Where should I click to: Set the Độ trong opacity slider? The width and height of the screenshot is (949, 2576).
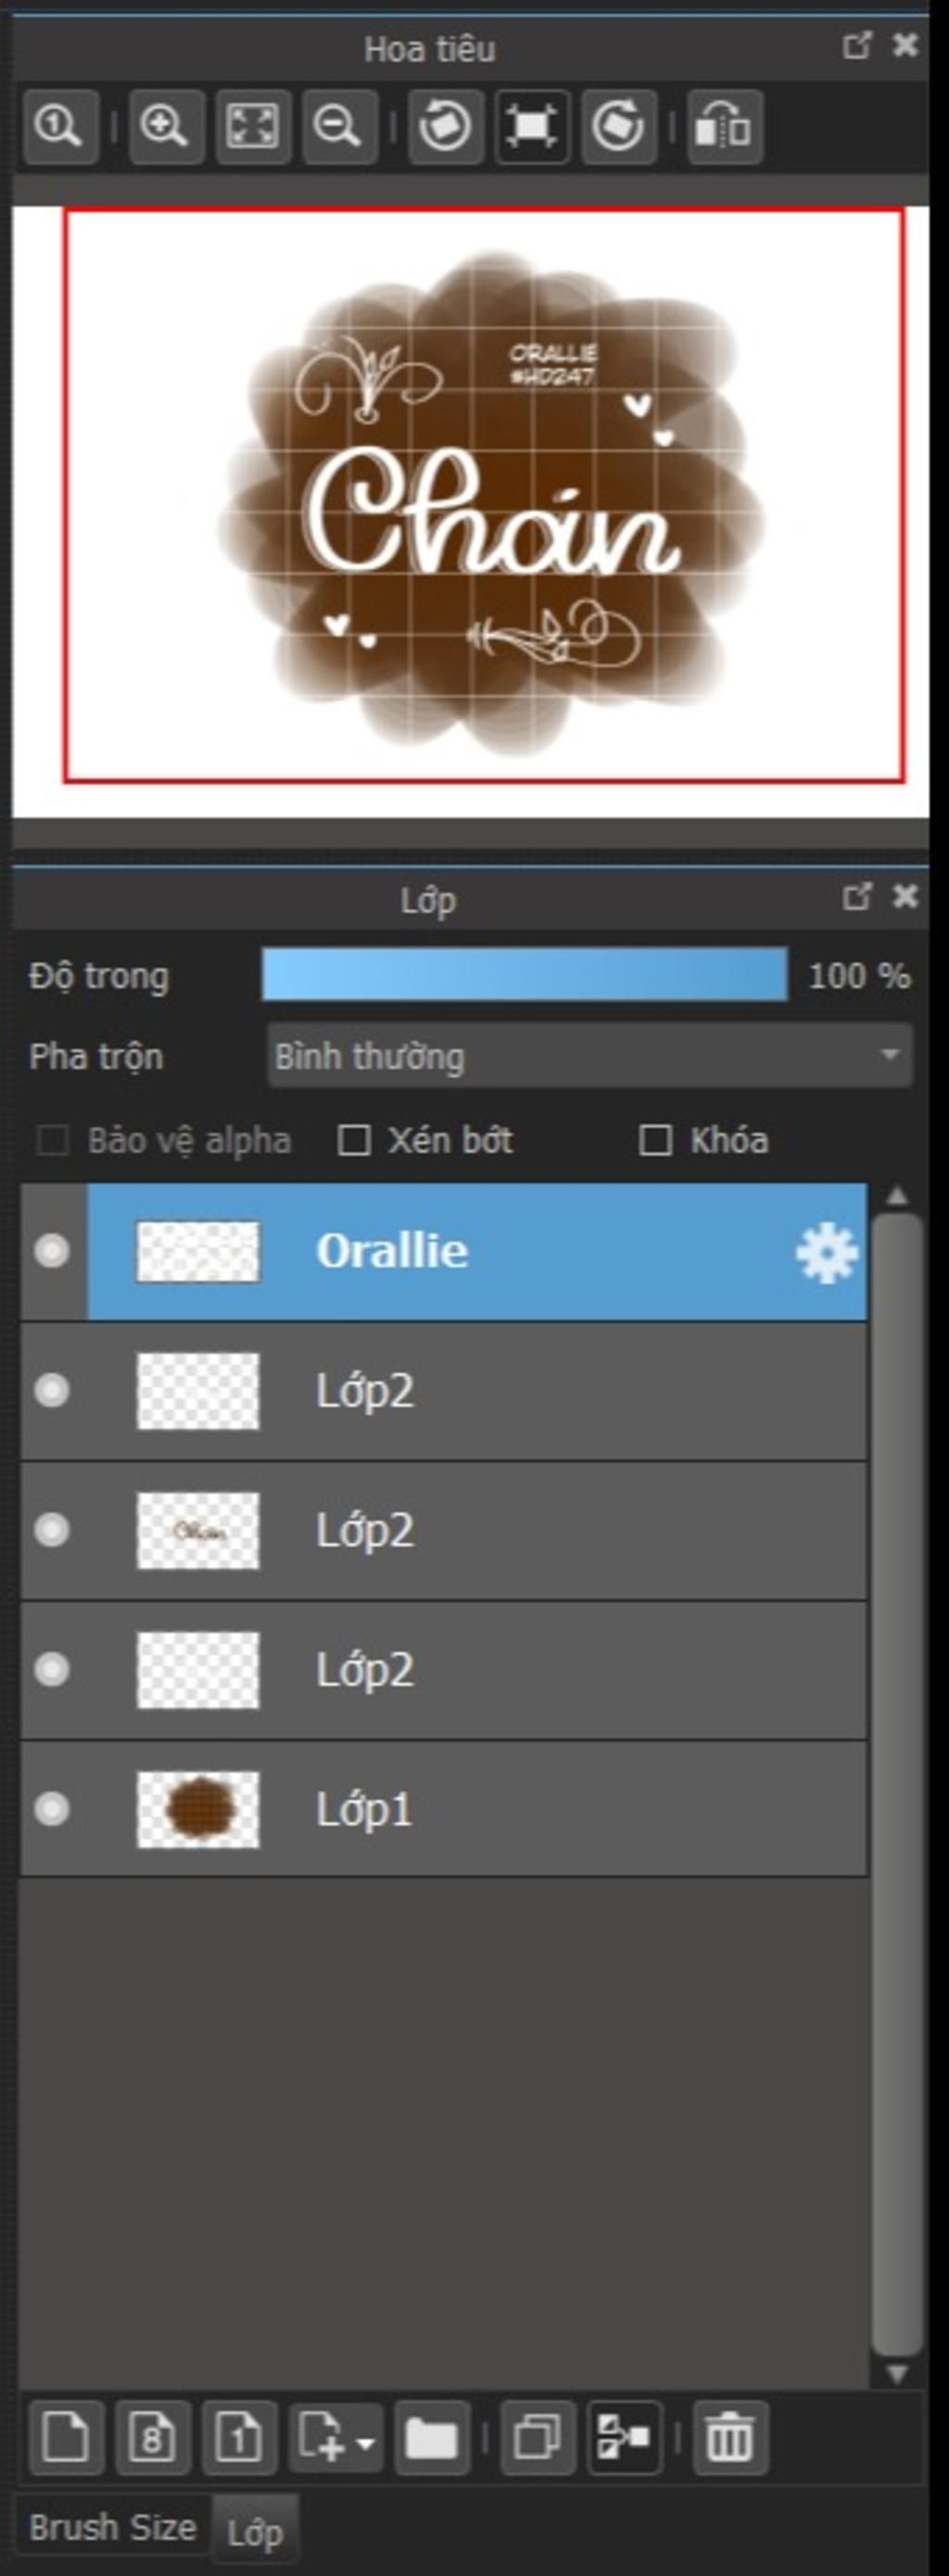pyautogui.click(x=524, y=975)
